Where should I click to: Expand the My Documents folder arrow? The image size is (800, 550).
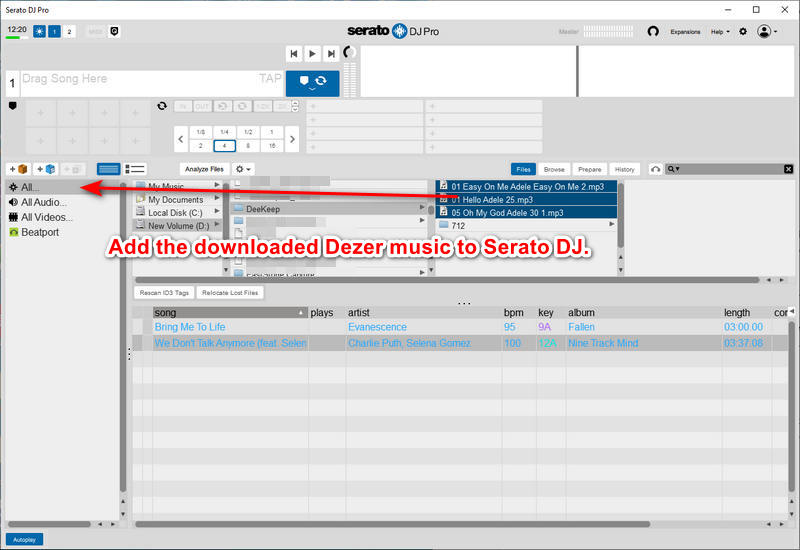coord(217,197)
